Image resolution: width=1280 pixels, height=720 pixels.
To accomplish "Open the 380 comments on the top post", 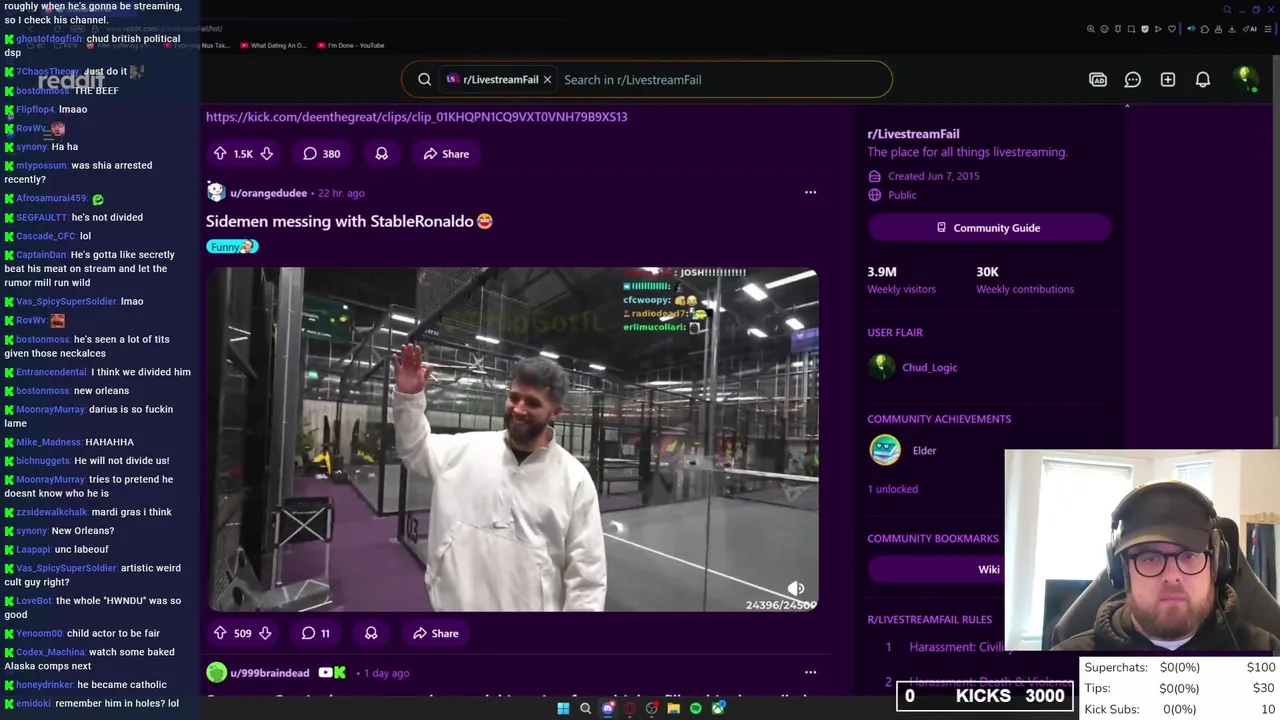I will [322, 154].
